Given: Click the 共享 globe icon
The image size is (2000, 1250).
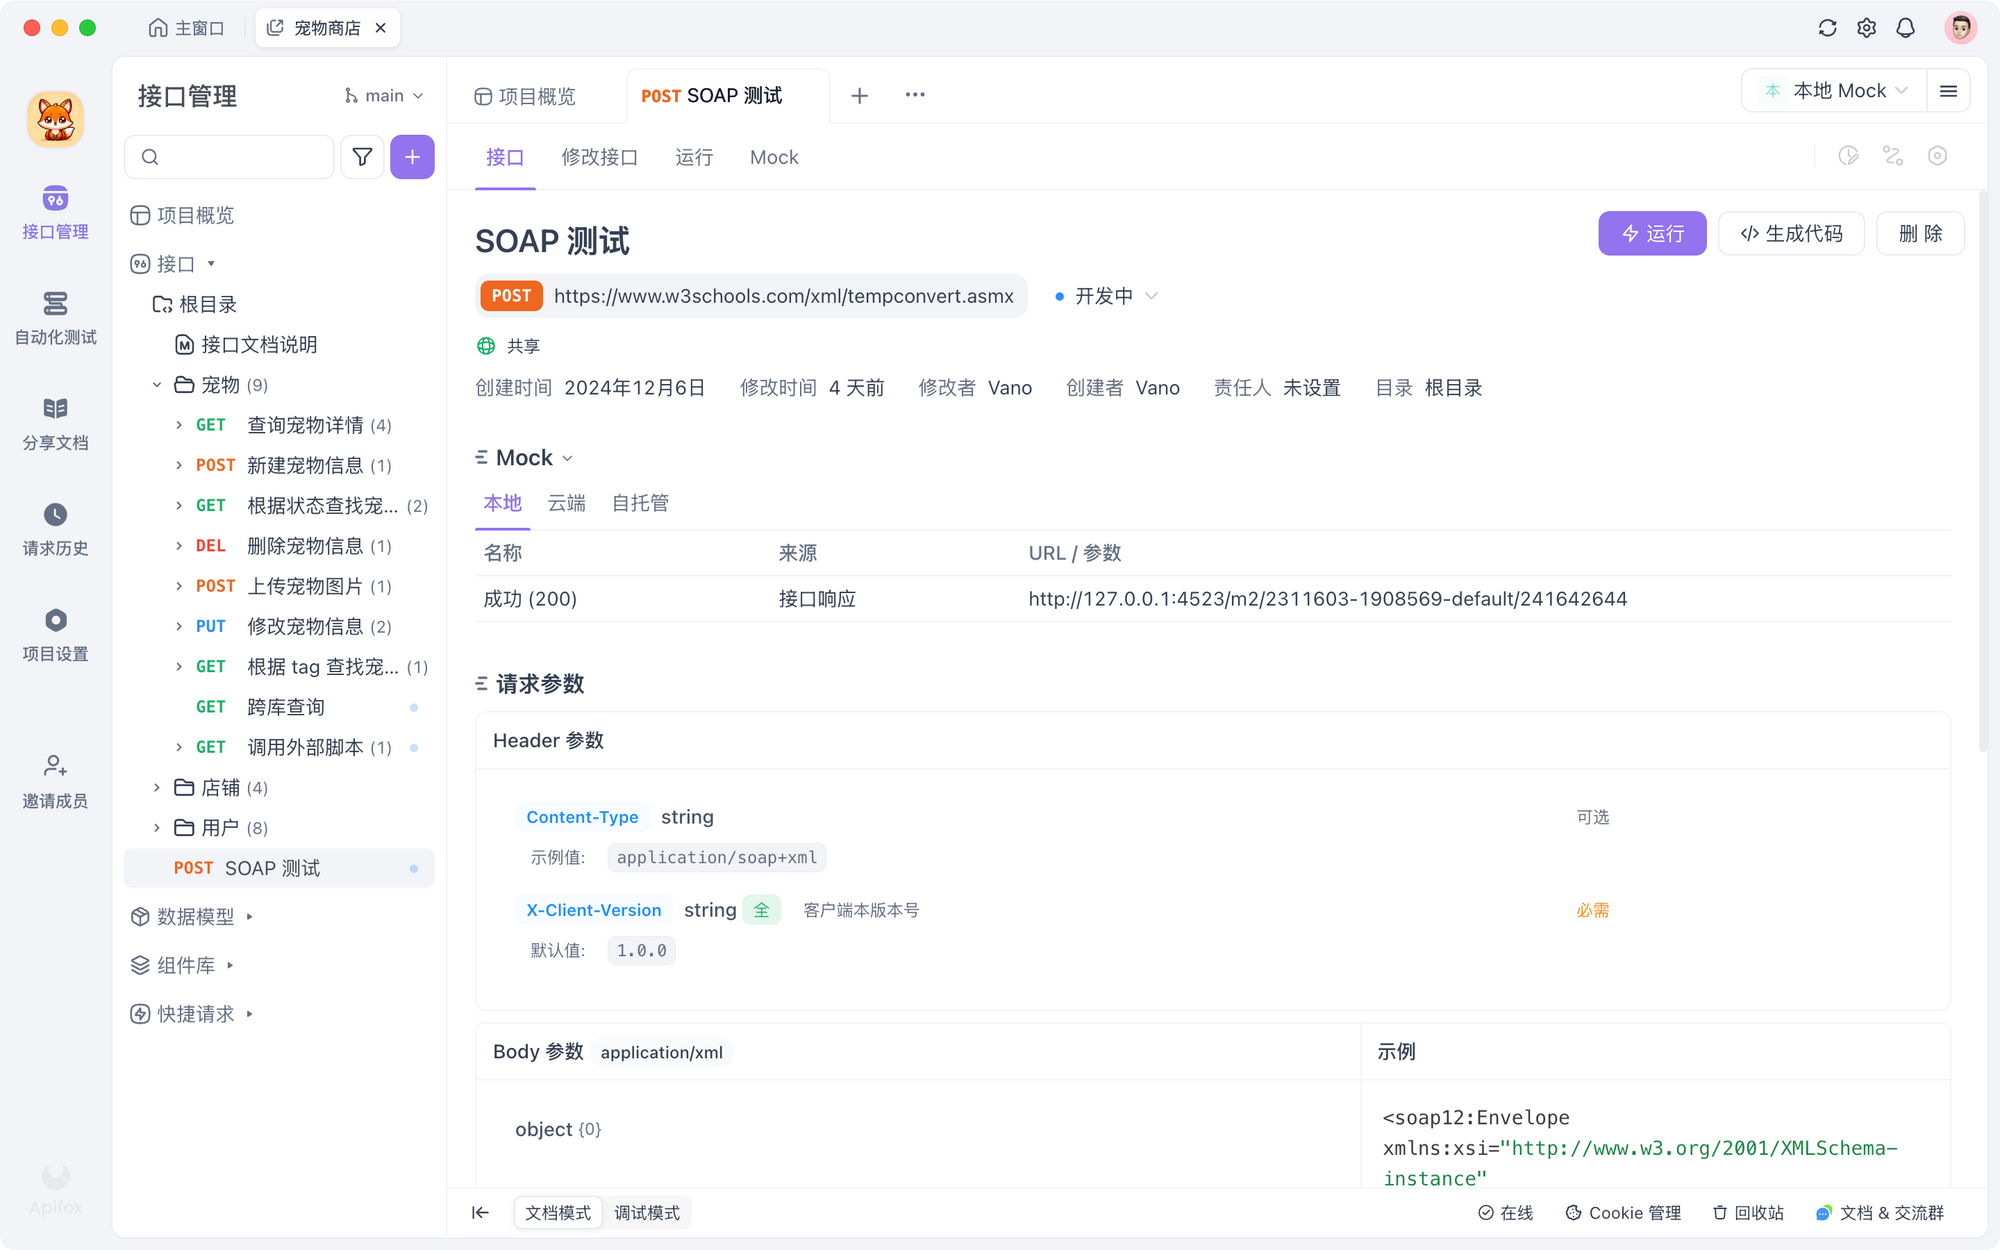Looking at the screenshot, I should [486, 346].
